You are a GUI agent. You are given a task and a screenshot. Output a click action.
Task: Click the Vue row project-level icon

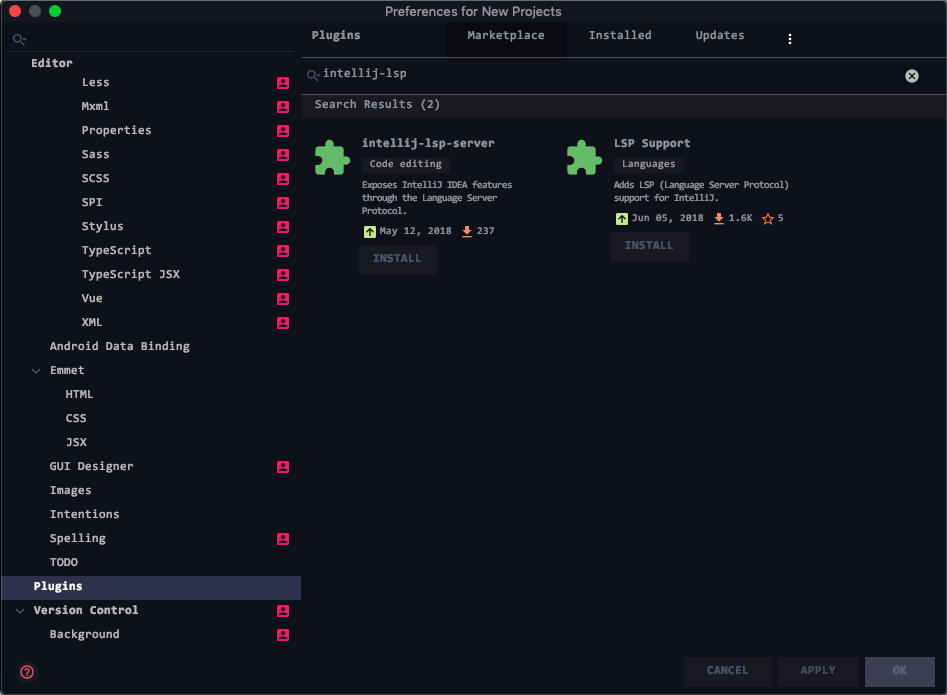(x=283, y=299)
